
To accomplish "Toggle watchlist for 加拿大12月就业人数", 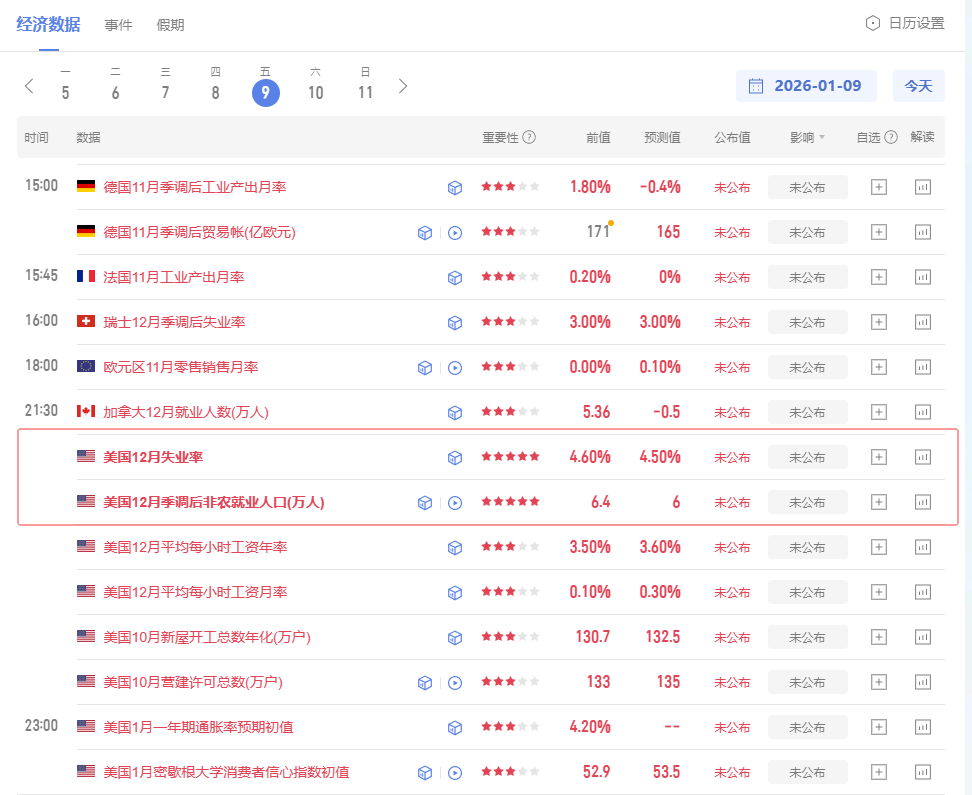I will (878, 412).
